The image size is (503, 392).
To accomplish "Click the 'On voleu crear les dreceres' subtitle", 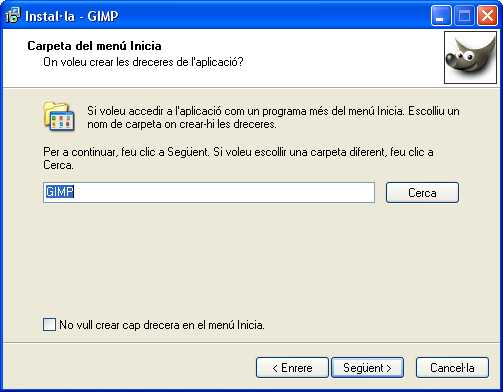I will tap(143, 62).
